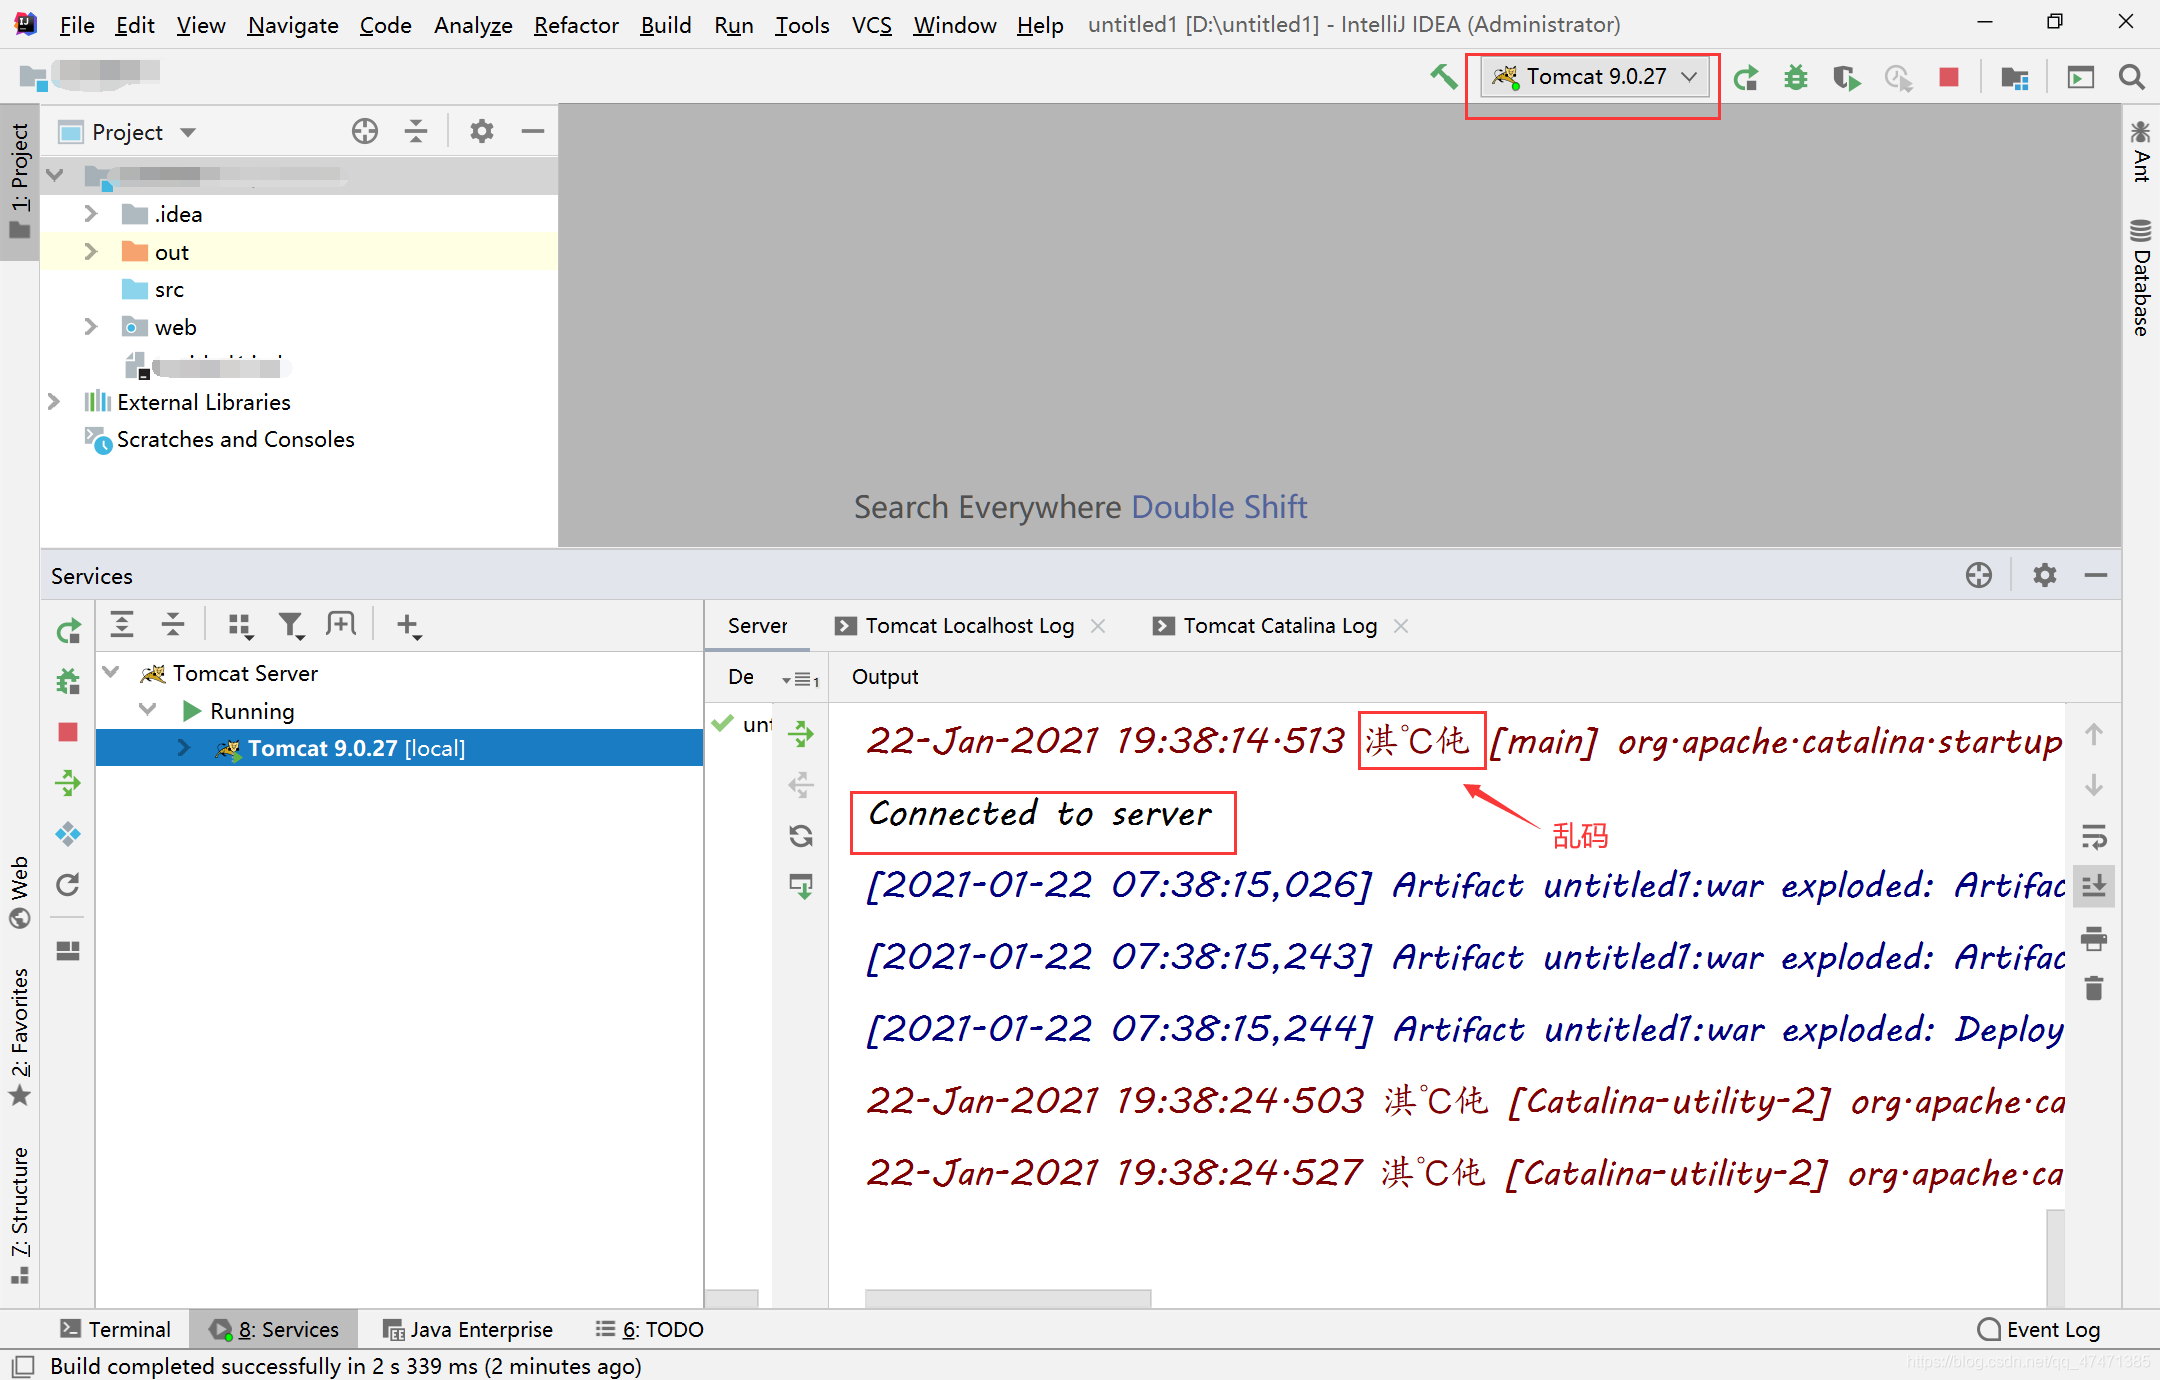Collapse the Tomcat Server tree node
The image size is (2160, 1380).
point(112,672)
